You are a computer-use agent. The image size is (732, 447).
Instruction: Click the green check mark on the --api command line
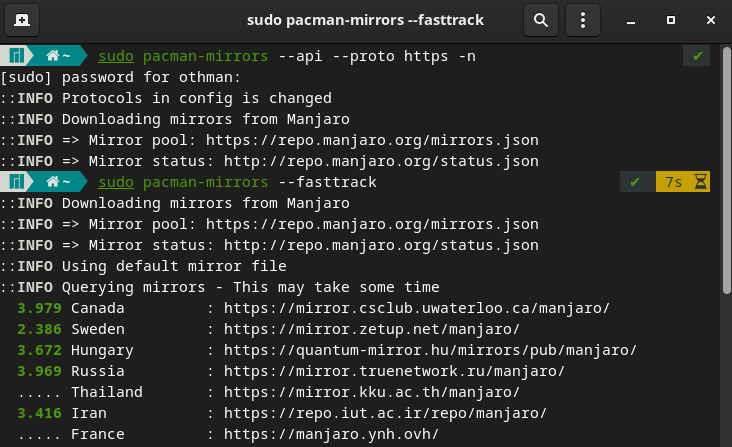click(697, 56)
